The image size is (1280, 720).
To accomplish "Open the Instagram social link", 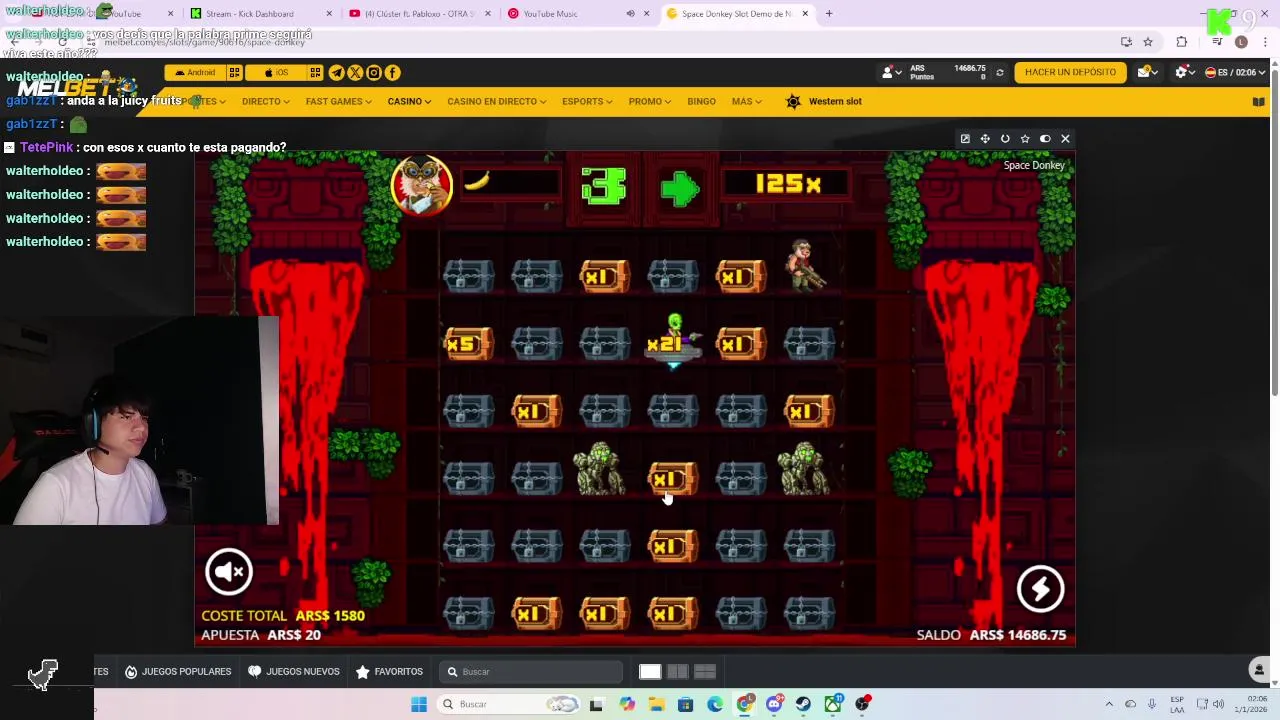I will pyautogui.click(x=374, y=72).
